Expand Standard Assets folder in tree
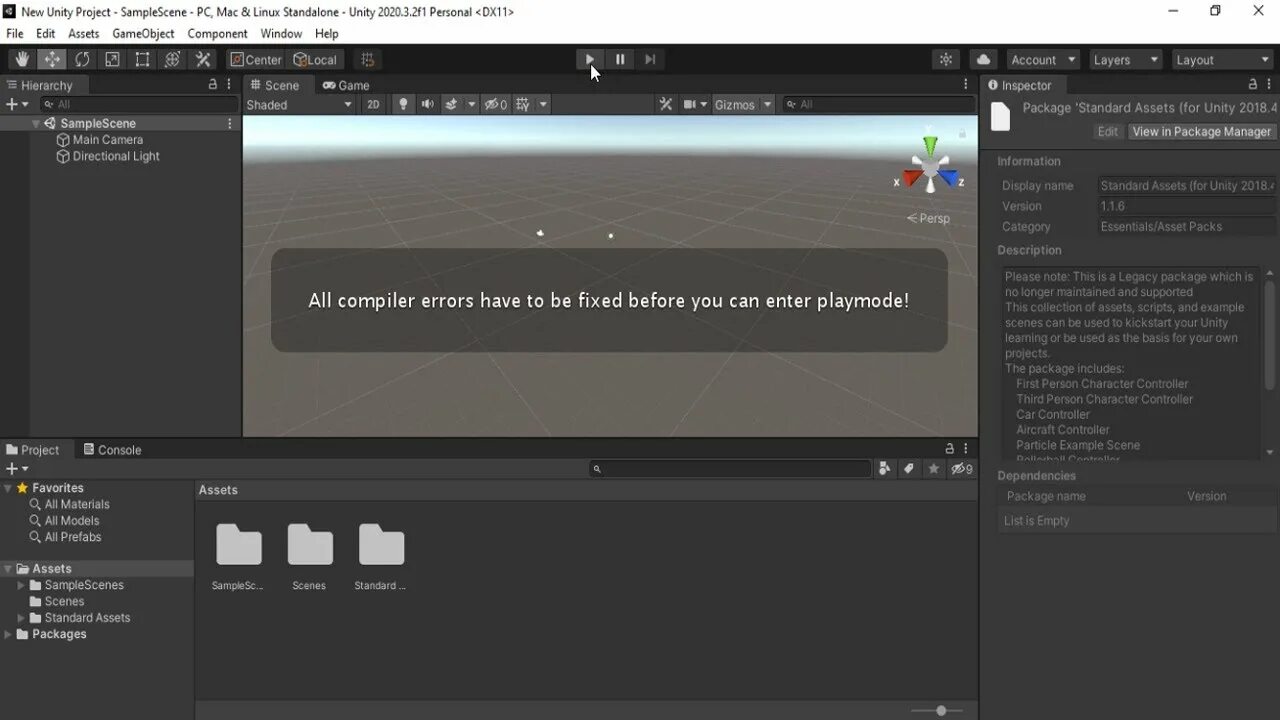1280x720 pixels. coord(21,618)
